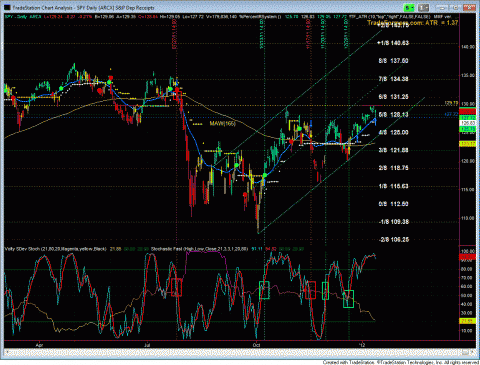Click the yellow 21.55 stochastic axis tag
The width and height of the screenshot is (480, 365).
tap(468, 321)
